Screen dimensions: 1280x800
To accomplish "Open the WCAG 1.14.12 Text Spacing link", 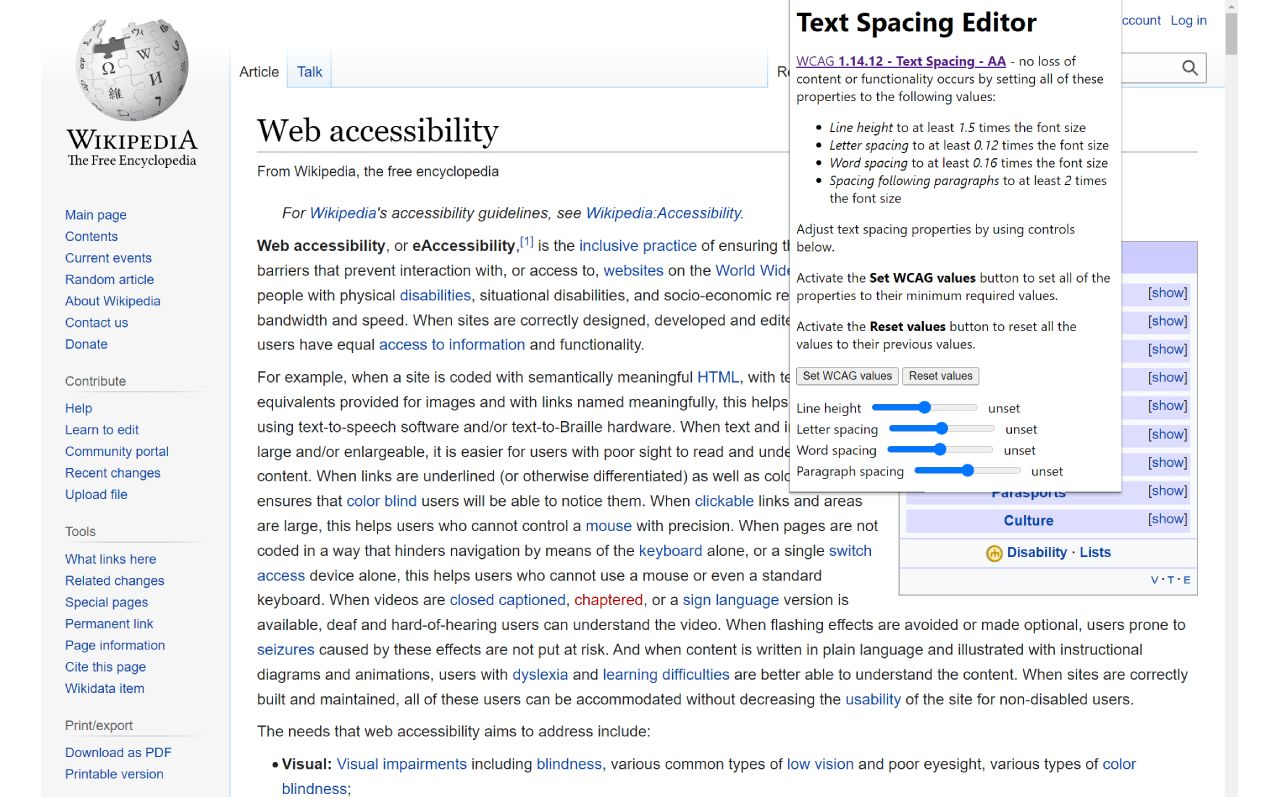I will [x=901, y=61].
